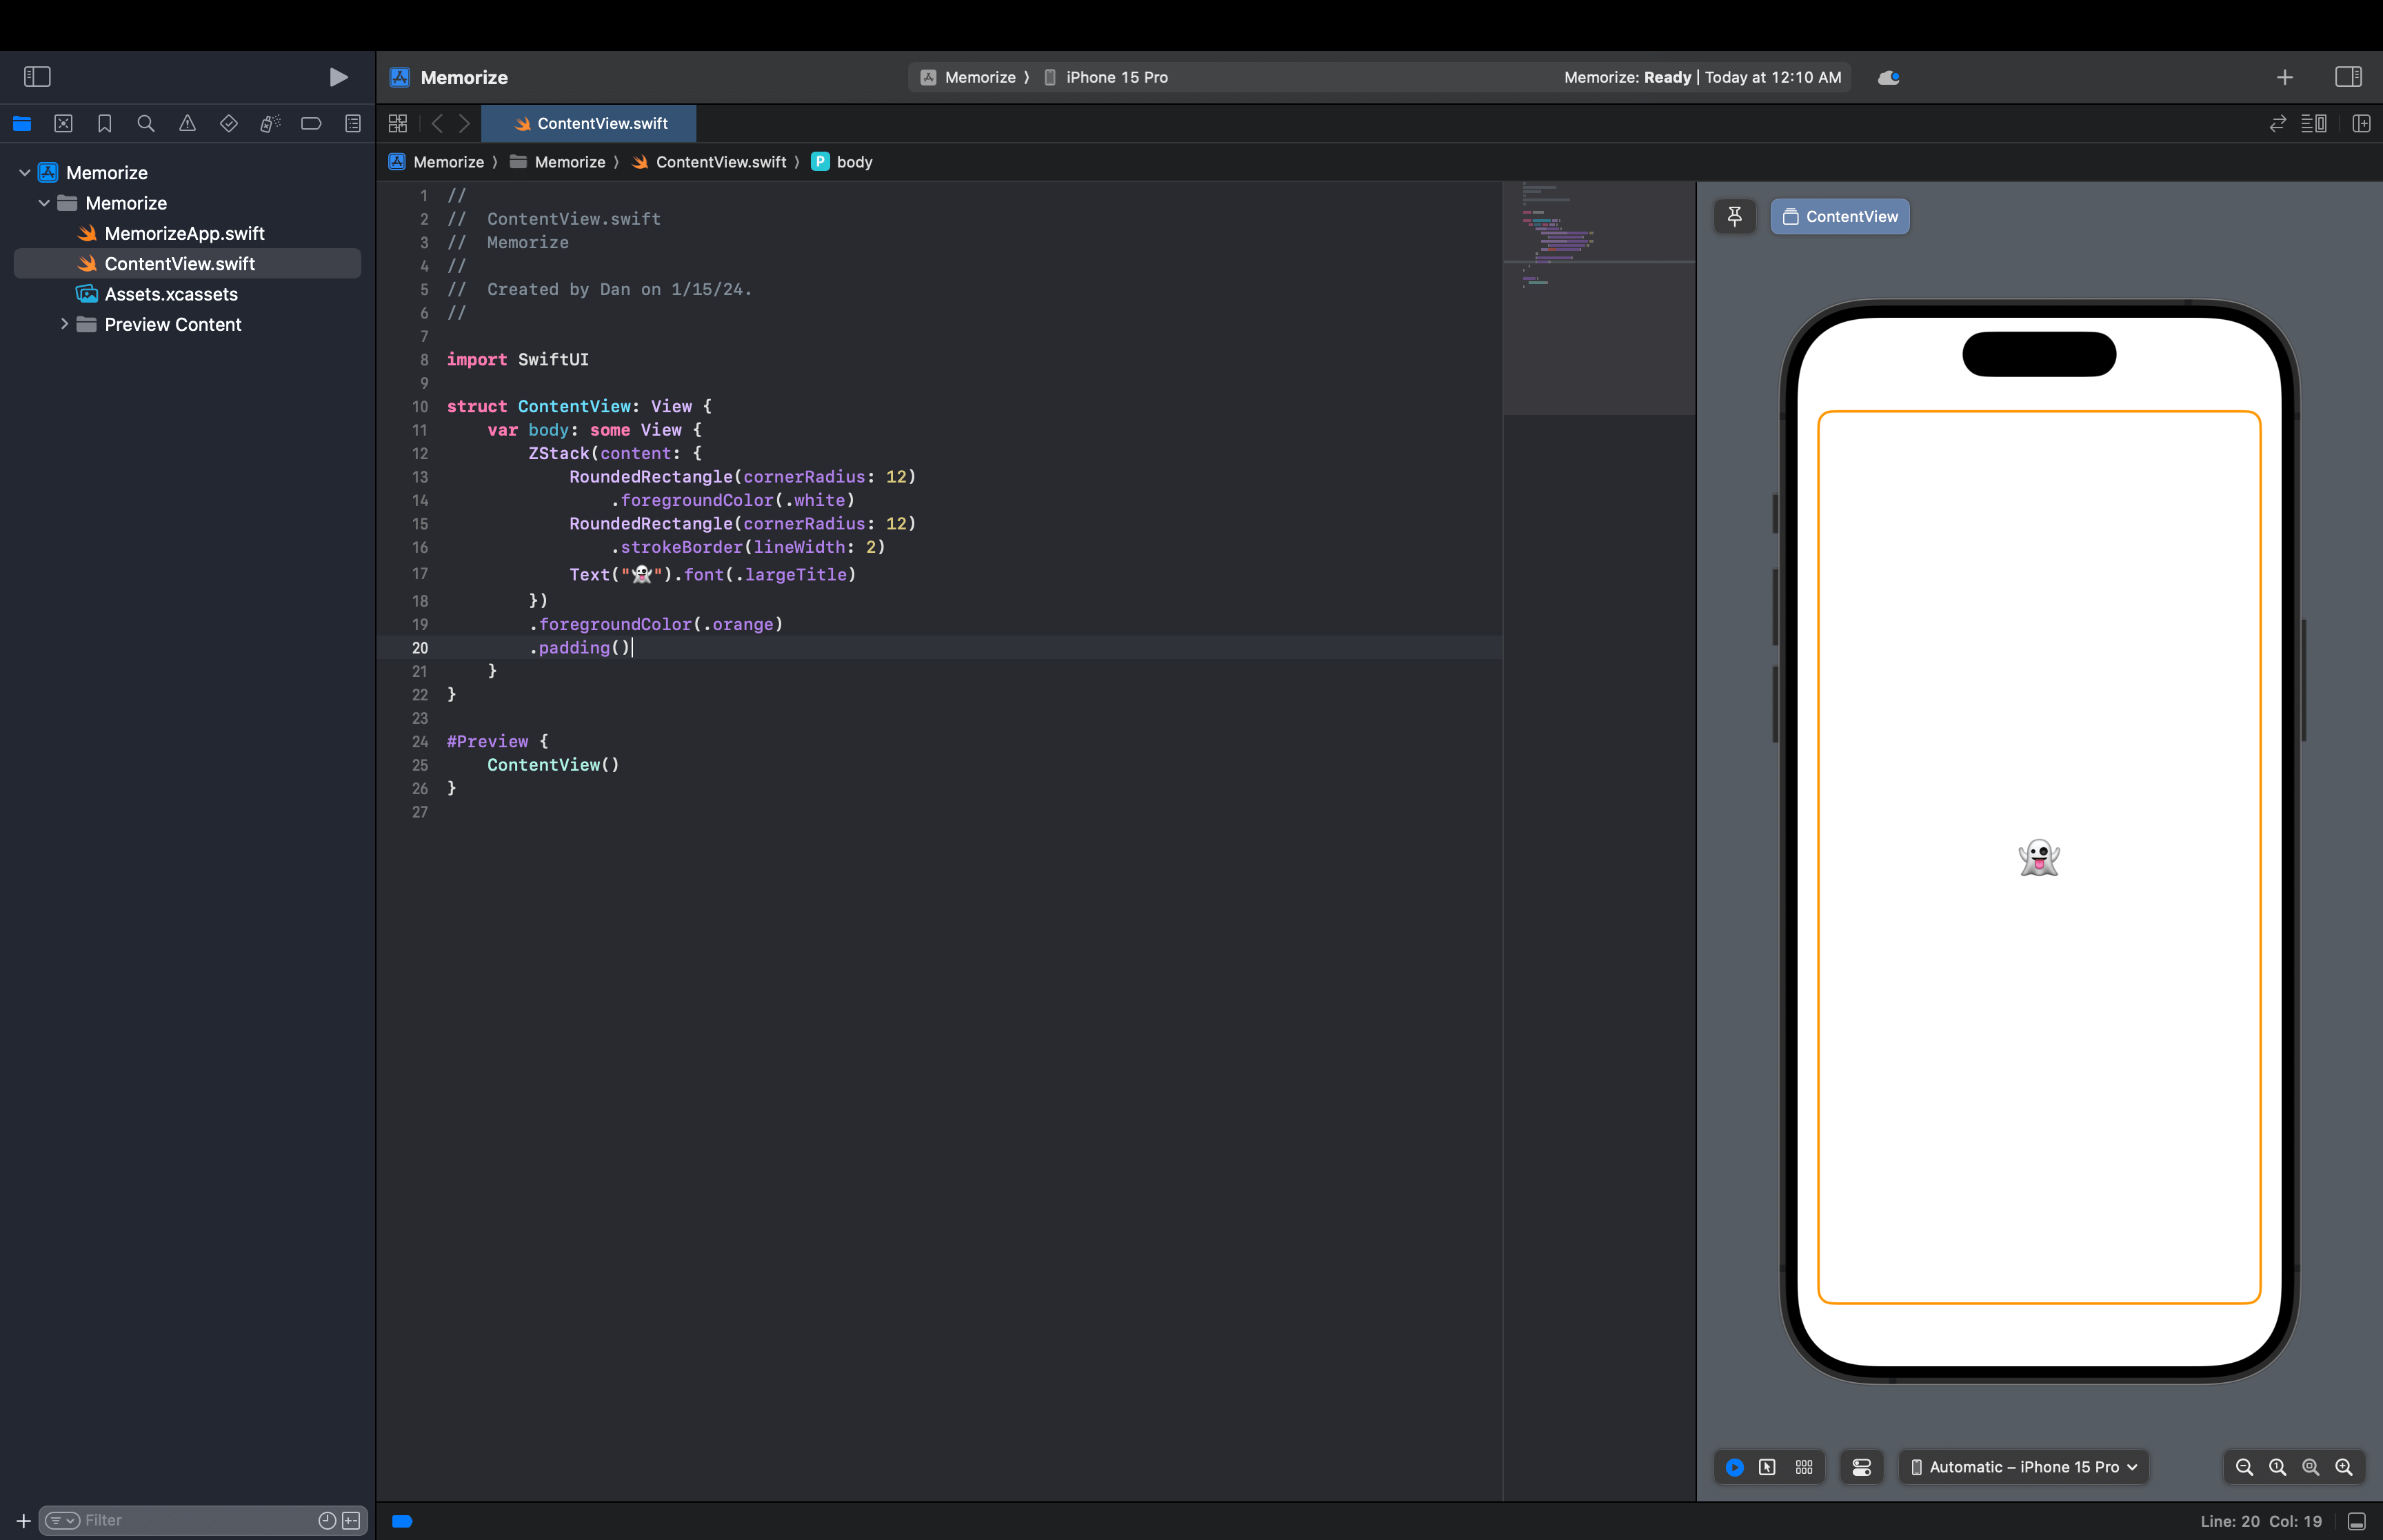Toggle the inspector sidebar visibility
Image resolution: width=2383 pixels, height=1540 pixels.
[x=2348, y=77]
